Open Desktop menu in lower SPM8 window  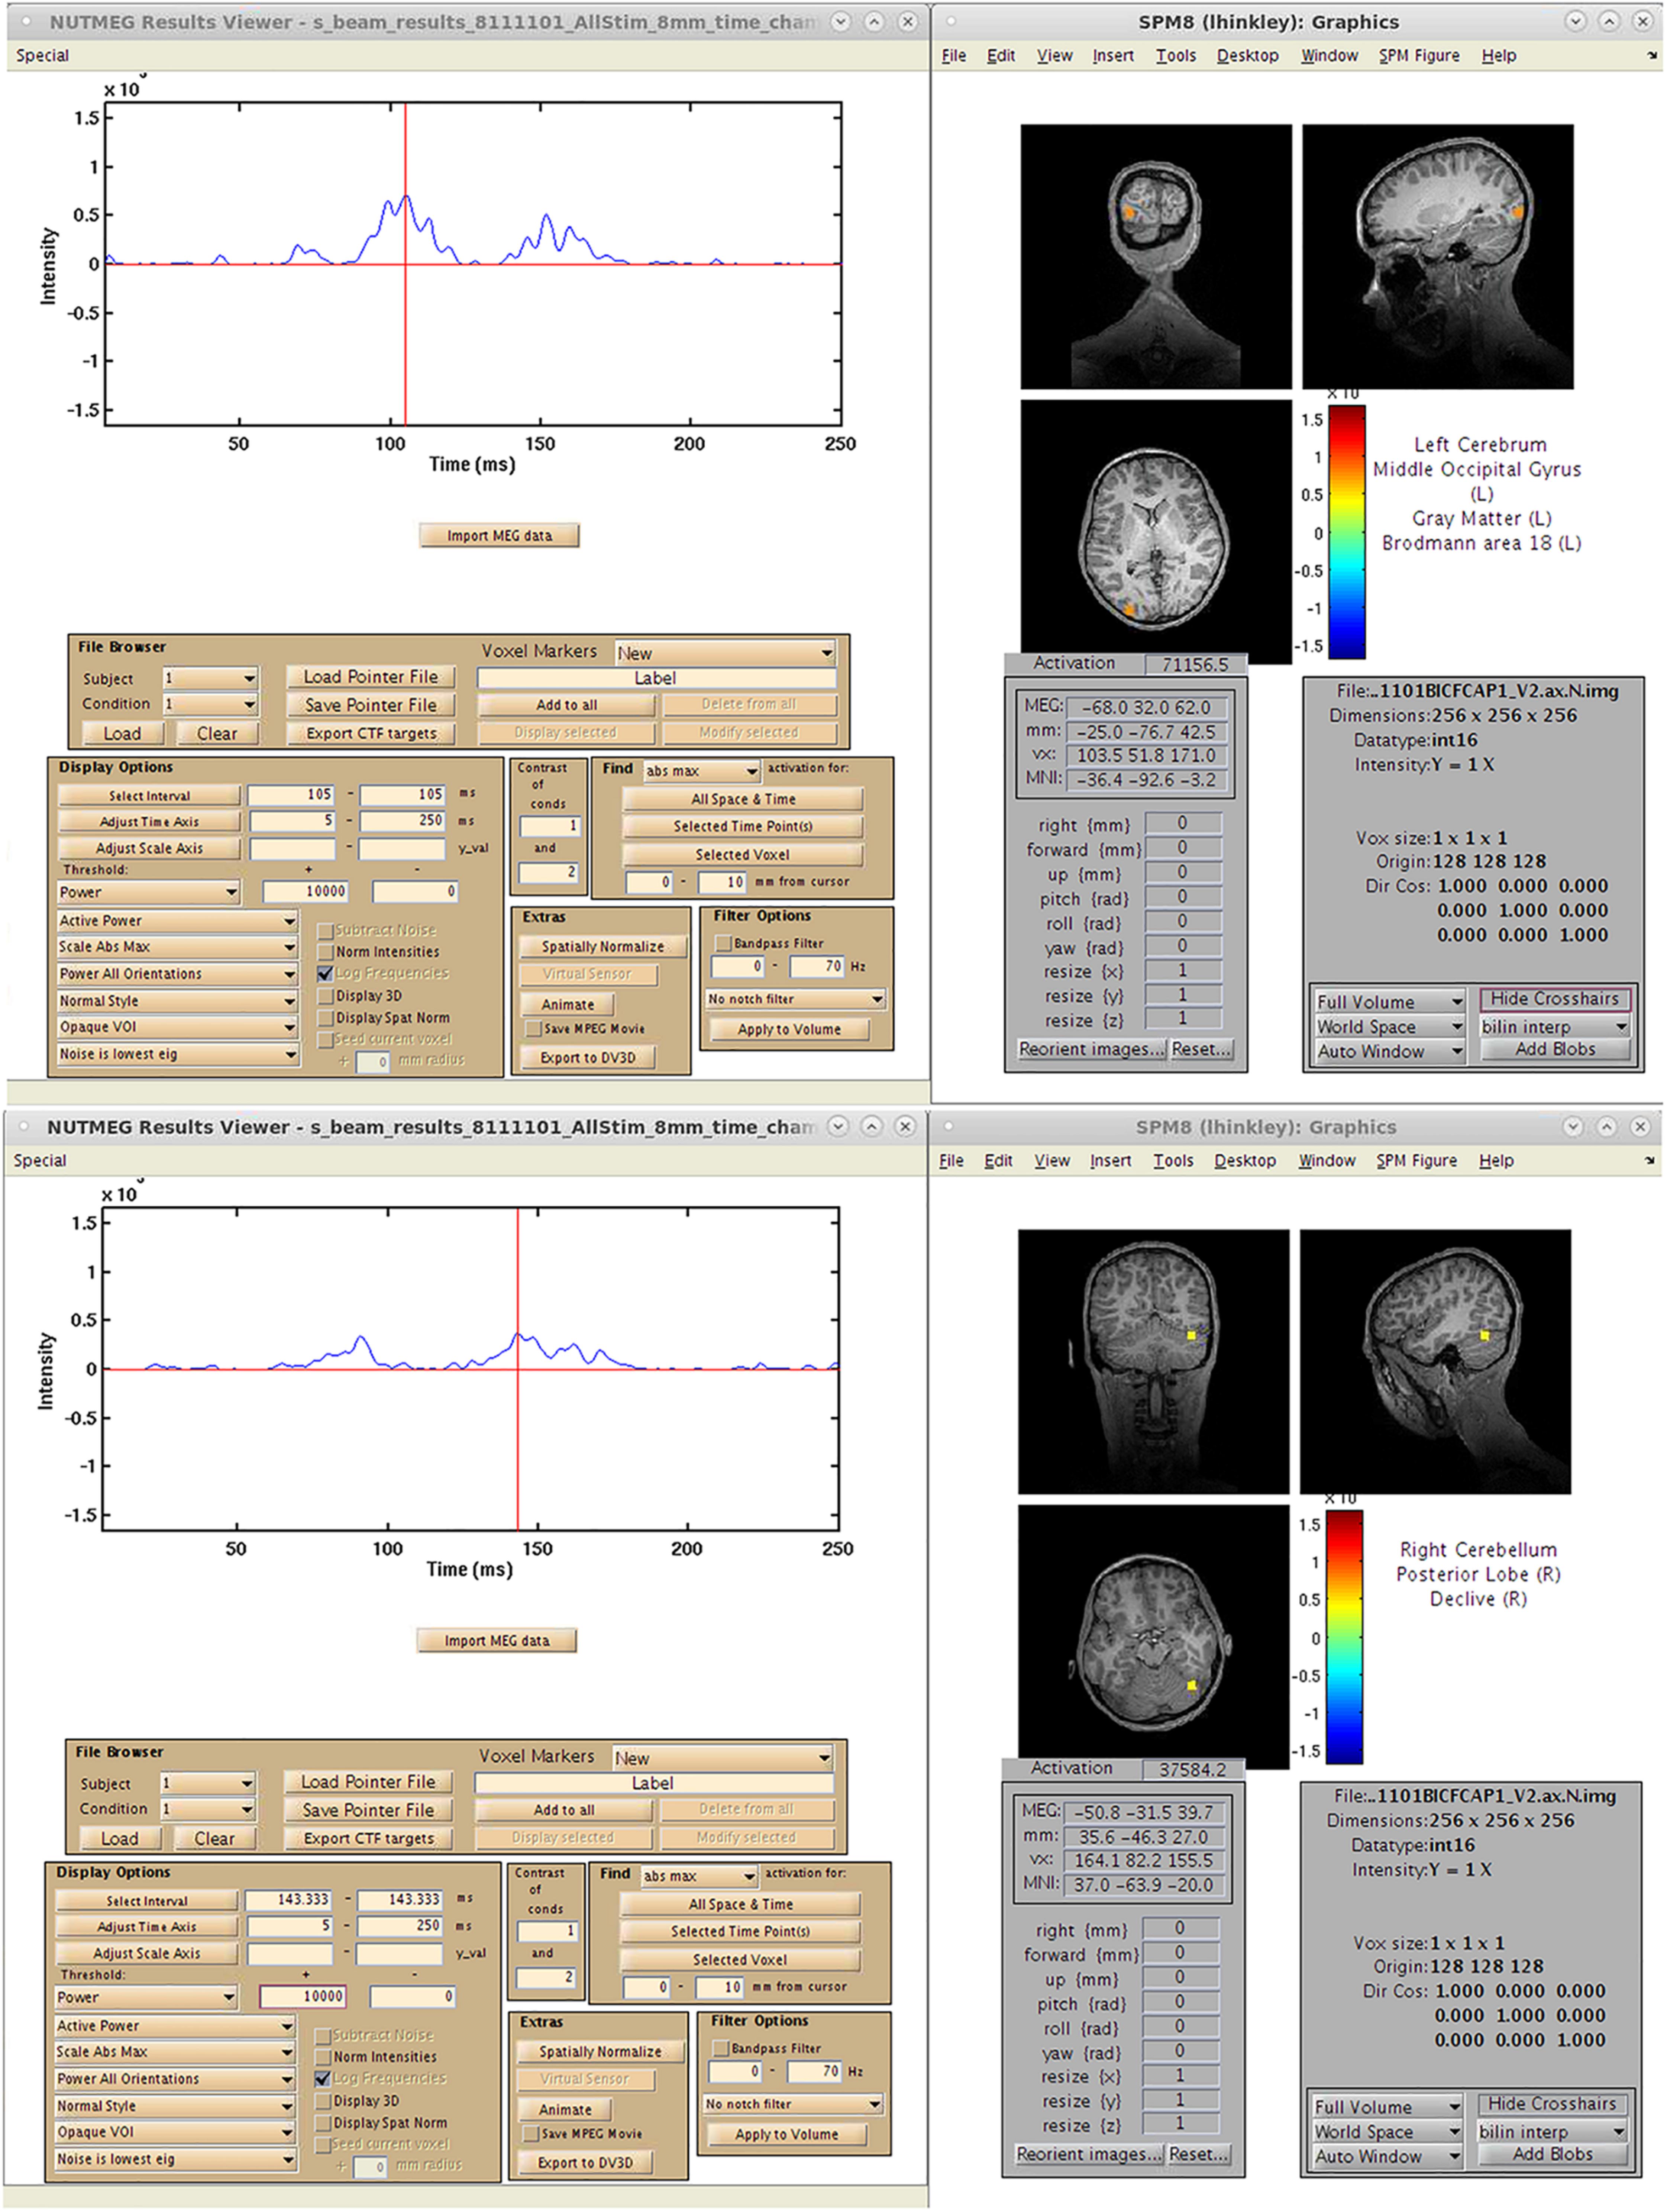[x=1245, y=1161]
